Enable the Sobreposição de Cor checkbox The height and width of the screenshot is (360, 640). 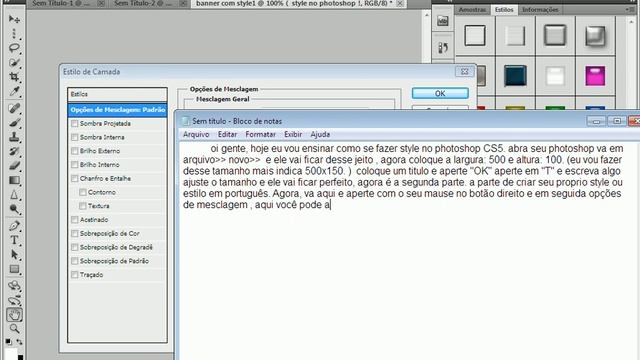pos(75,233)
